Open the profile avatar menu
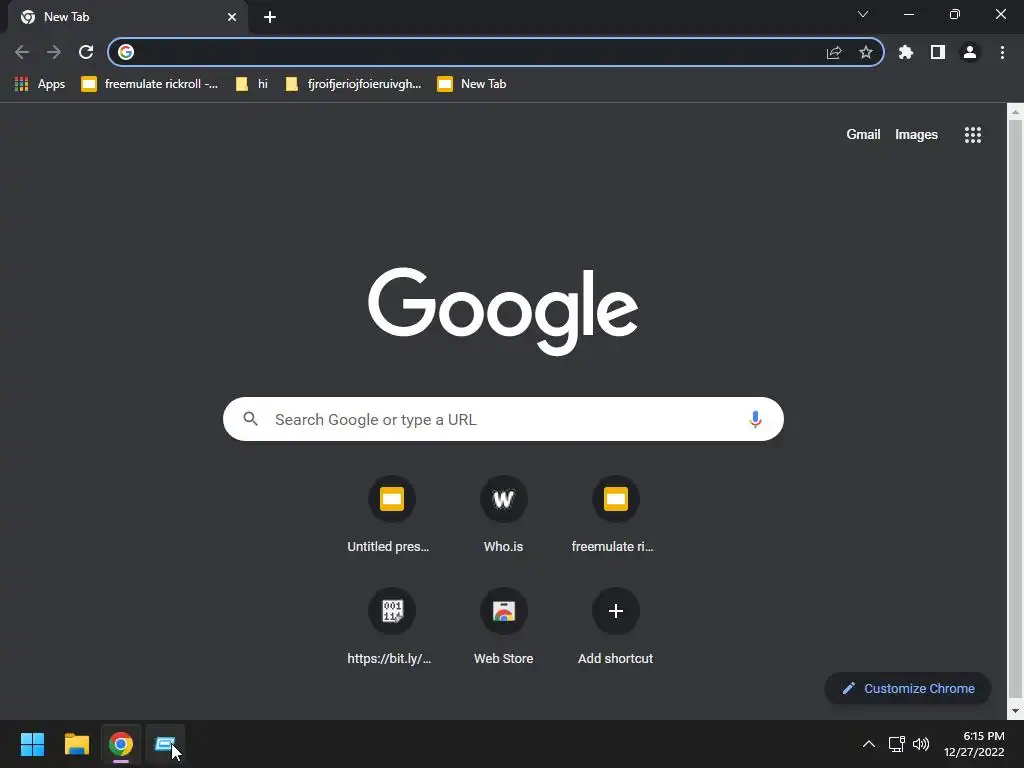 tap(970, 52)
